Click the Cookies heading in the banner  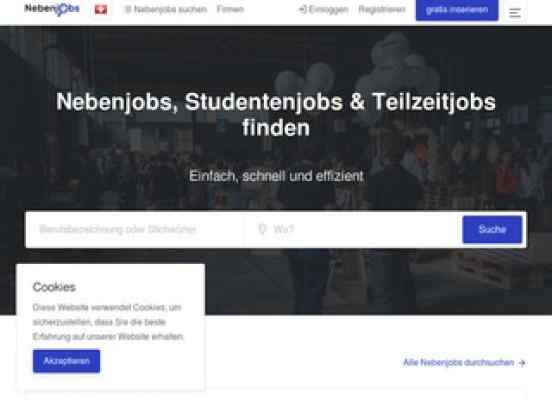click(54, 287)
